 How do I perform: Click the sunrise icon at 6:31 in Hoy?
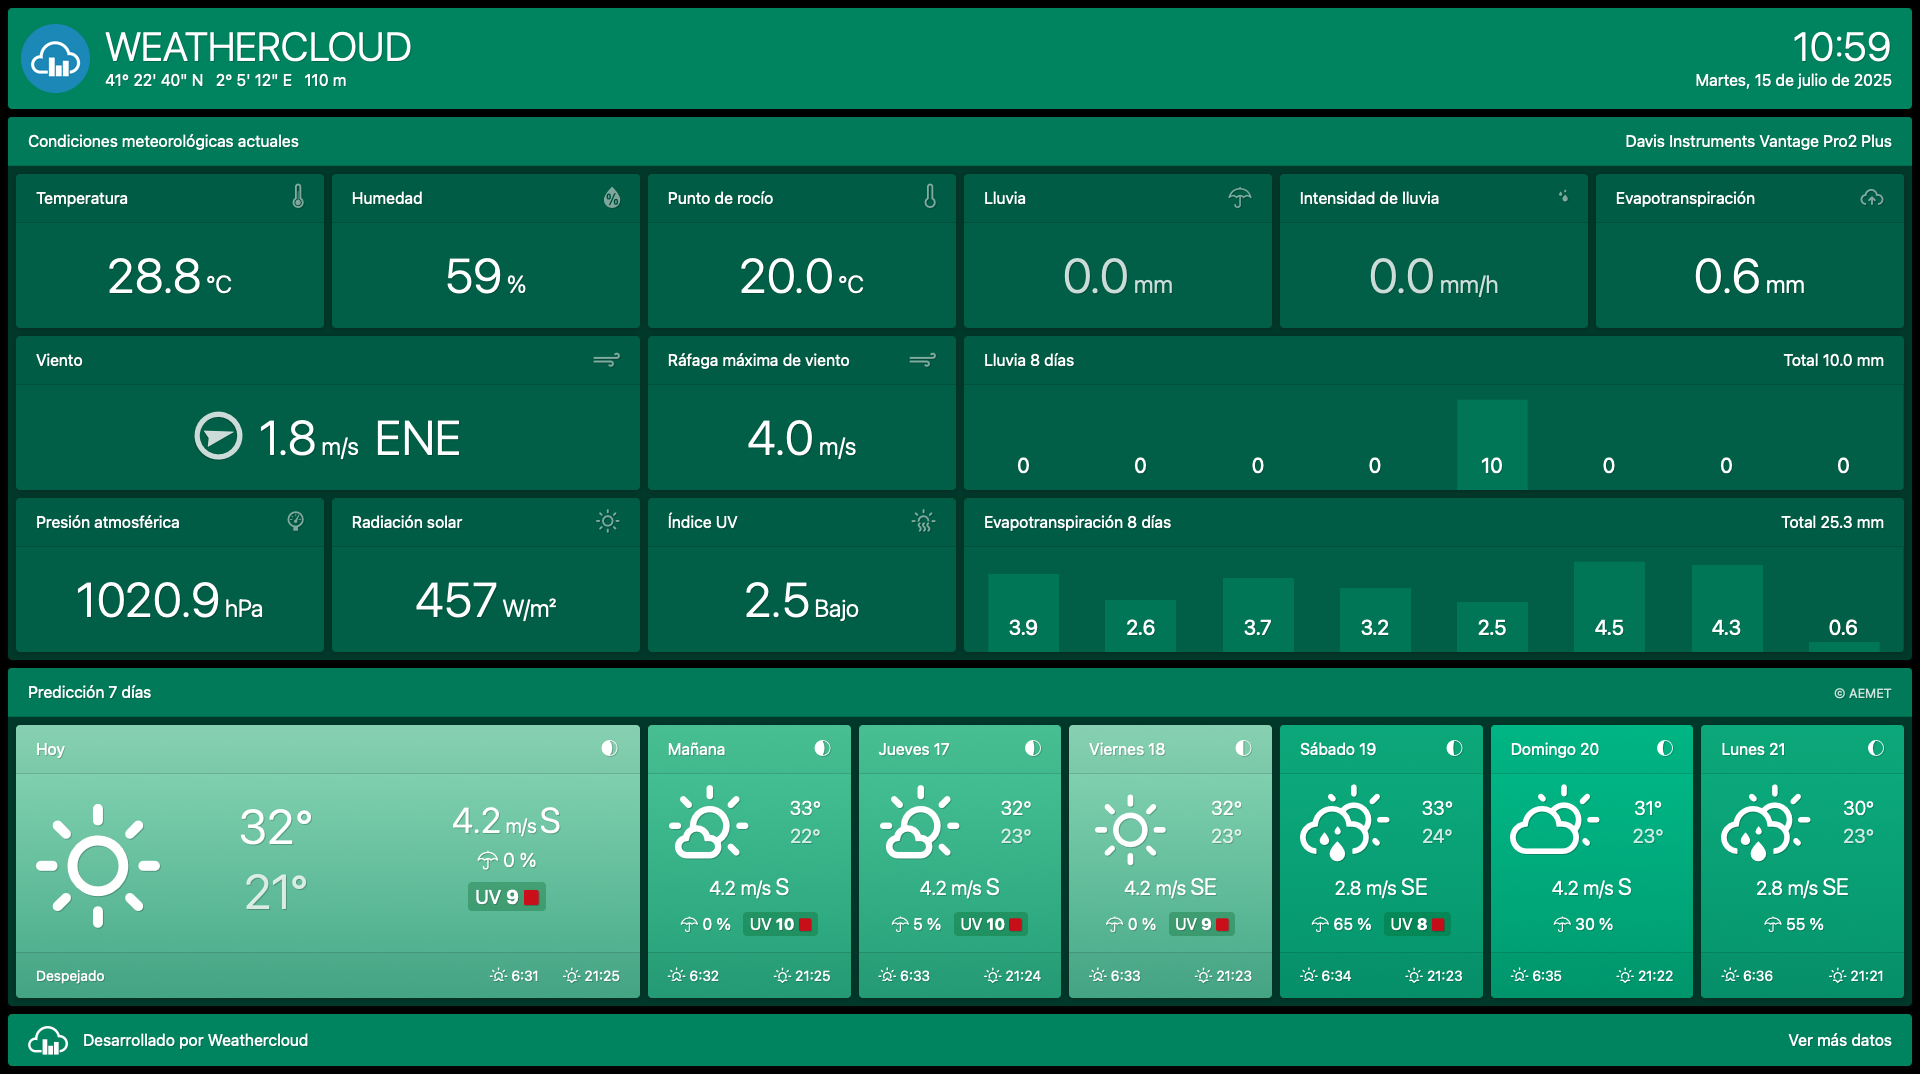[498, 975]
